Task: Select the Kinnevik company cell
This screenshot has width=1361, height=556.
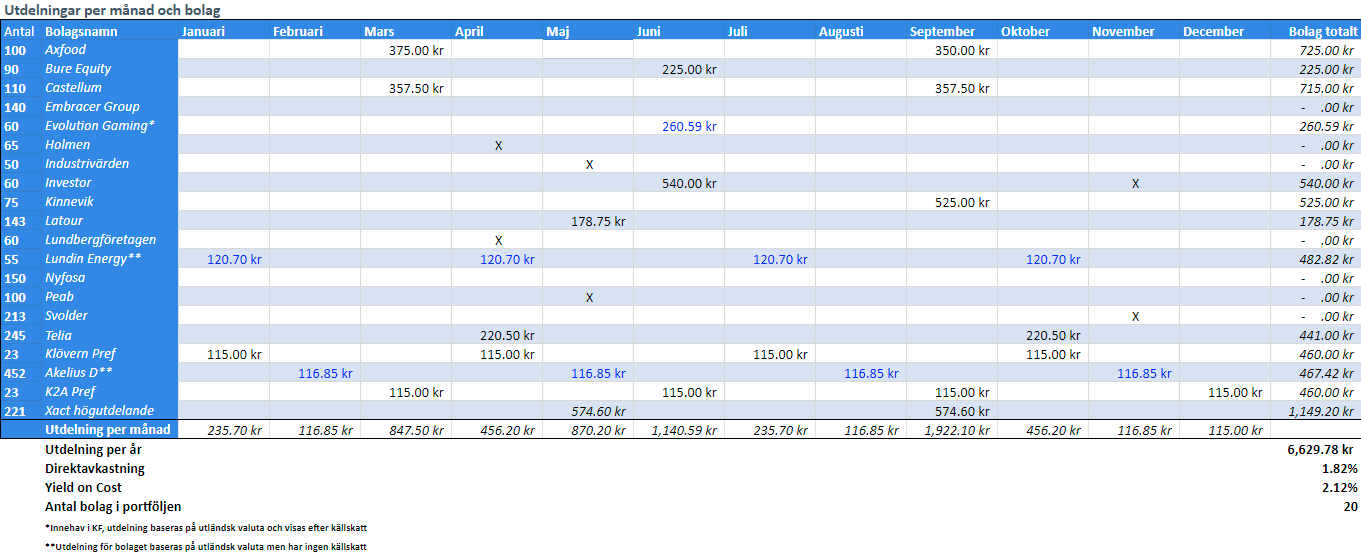Action: click(110, 202)
